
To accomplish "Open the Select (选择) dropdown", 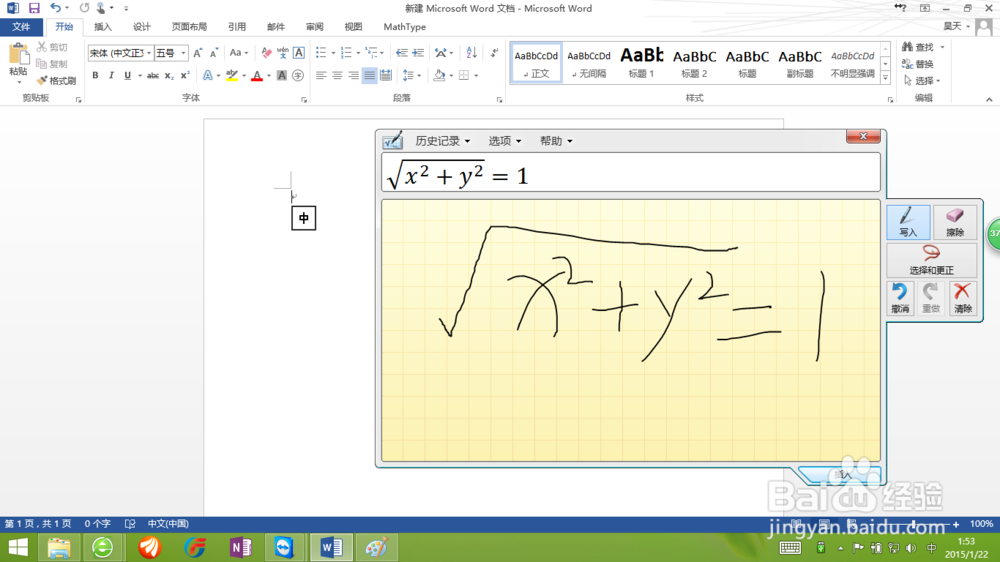I will (922, 80).
